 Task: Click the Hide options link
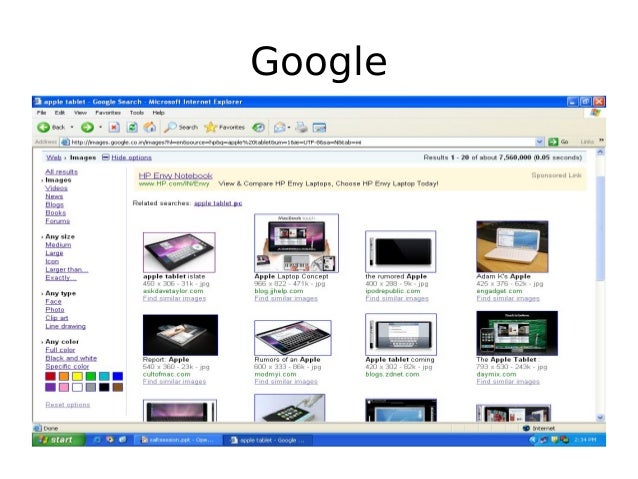pos(131,157)
